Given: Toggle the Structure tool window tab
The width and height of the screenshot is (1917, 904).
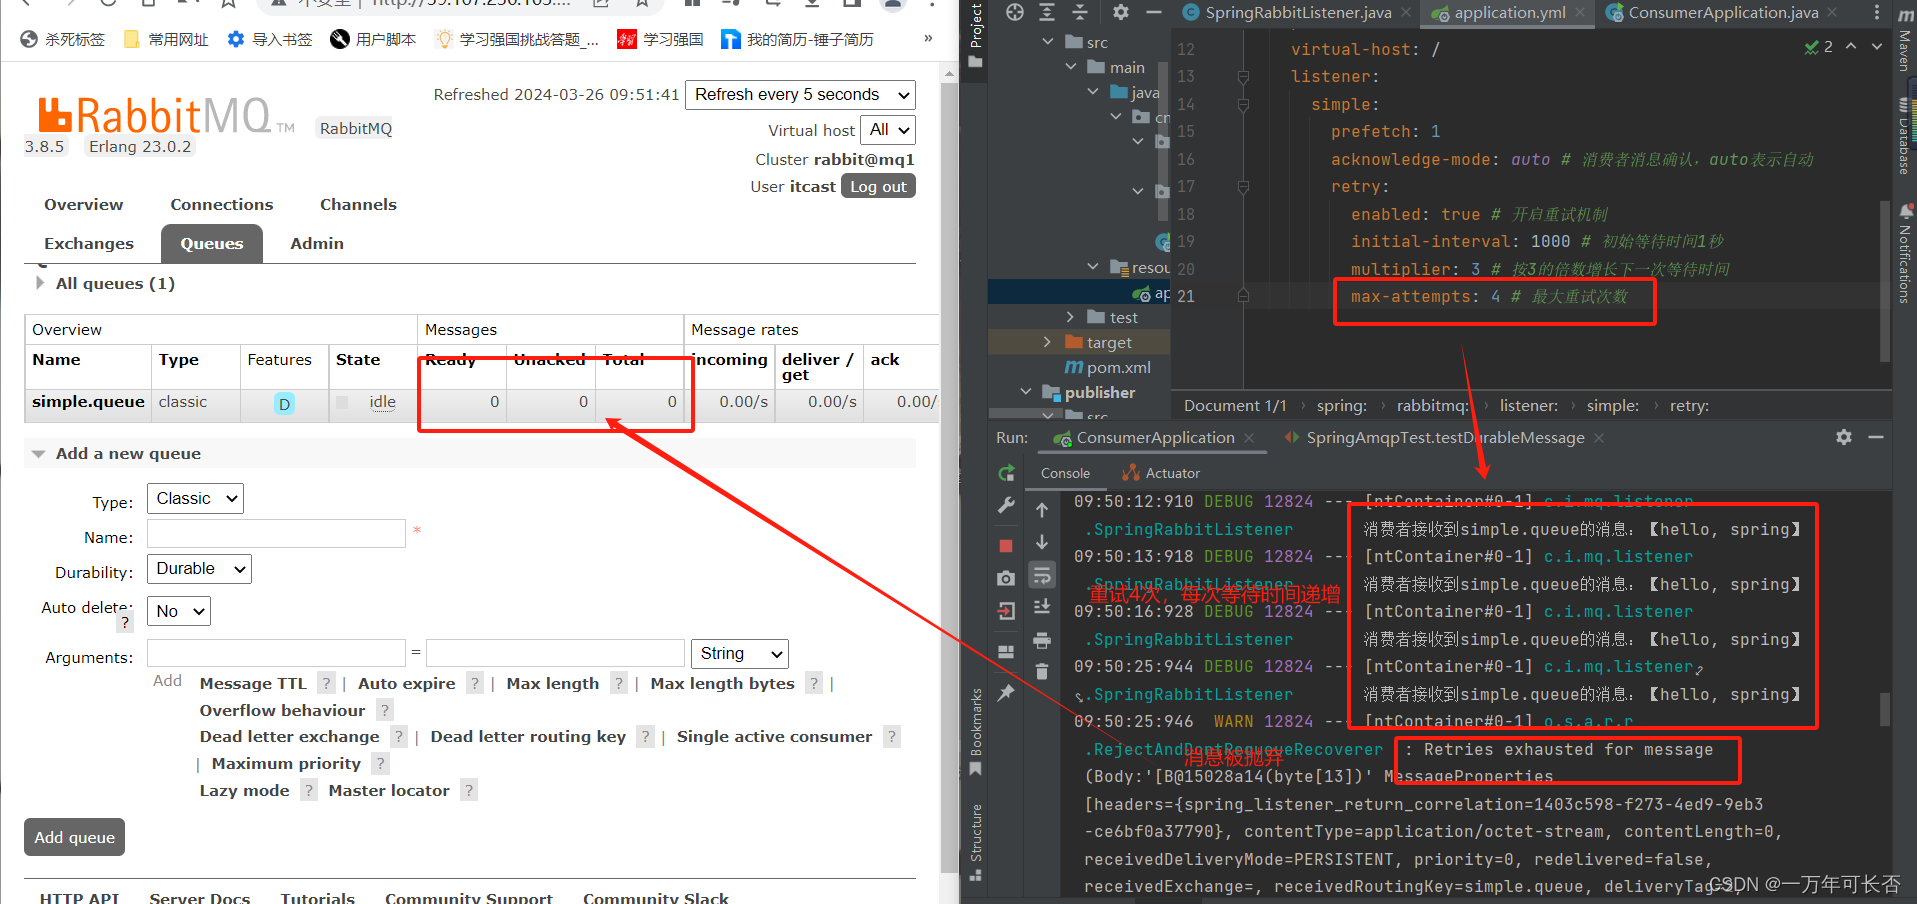Looking at the screenshot, I should pyautogui.click(x=976, y=842).
